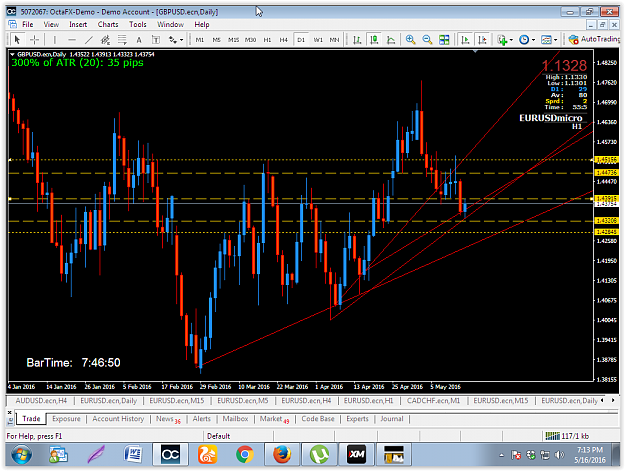Draw a vertical line tool
This screenshot has height=471, width=625.
pyautogui.click(x=55, y=39)
